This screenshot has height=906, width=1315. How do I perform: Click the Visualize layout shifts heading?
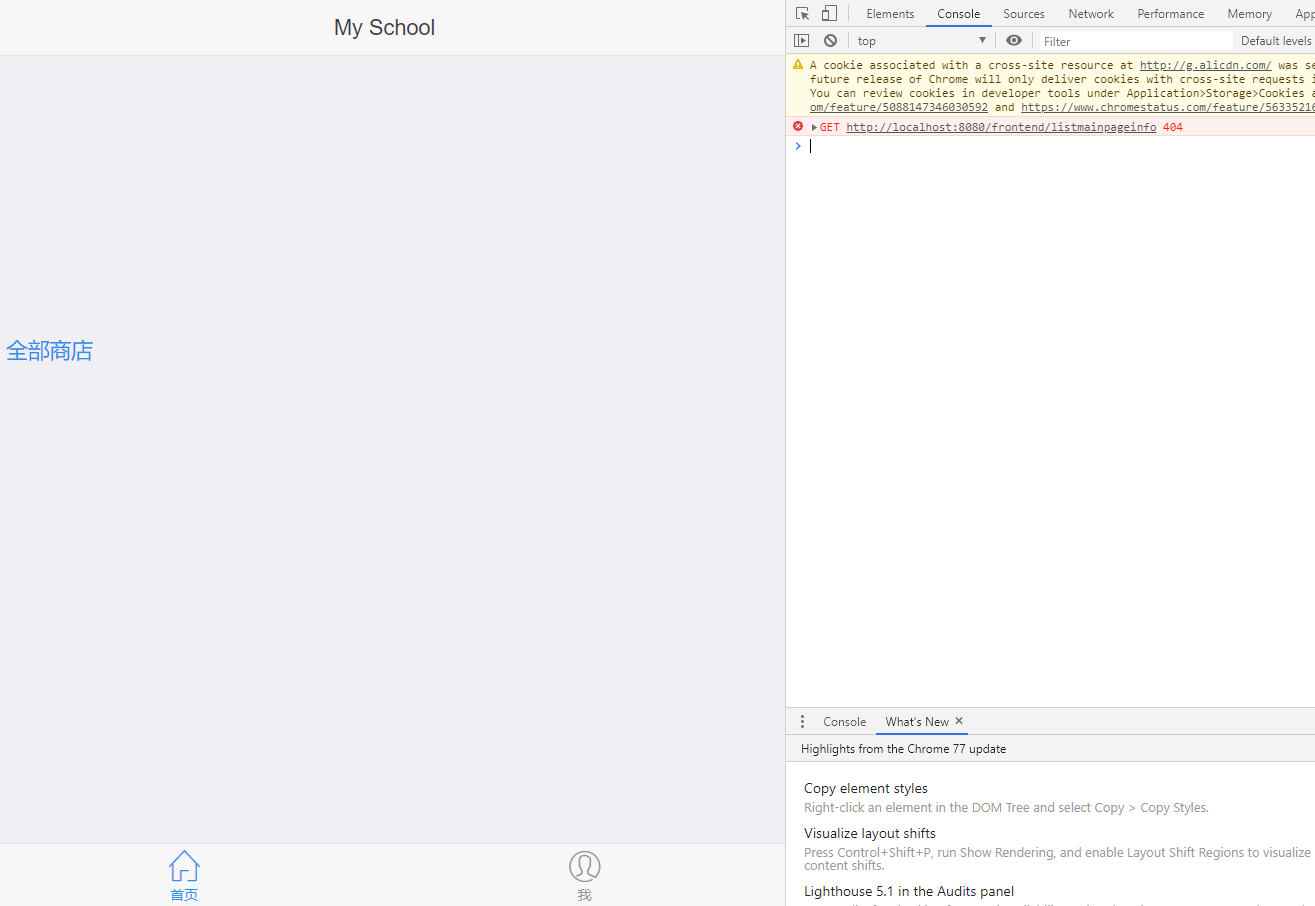(870, 833)
